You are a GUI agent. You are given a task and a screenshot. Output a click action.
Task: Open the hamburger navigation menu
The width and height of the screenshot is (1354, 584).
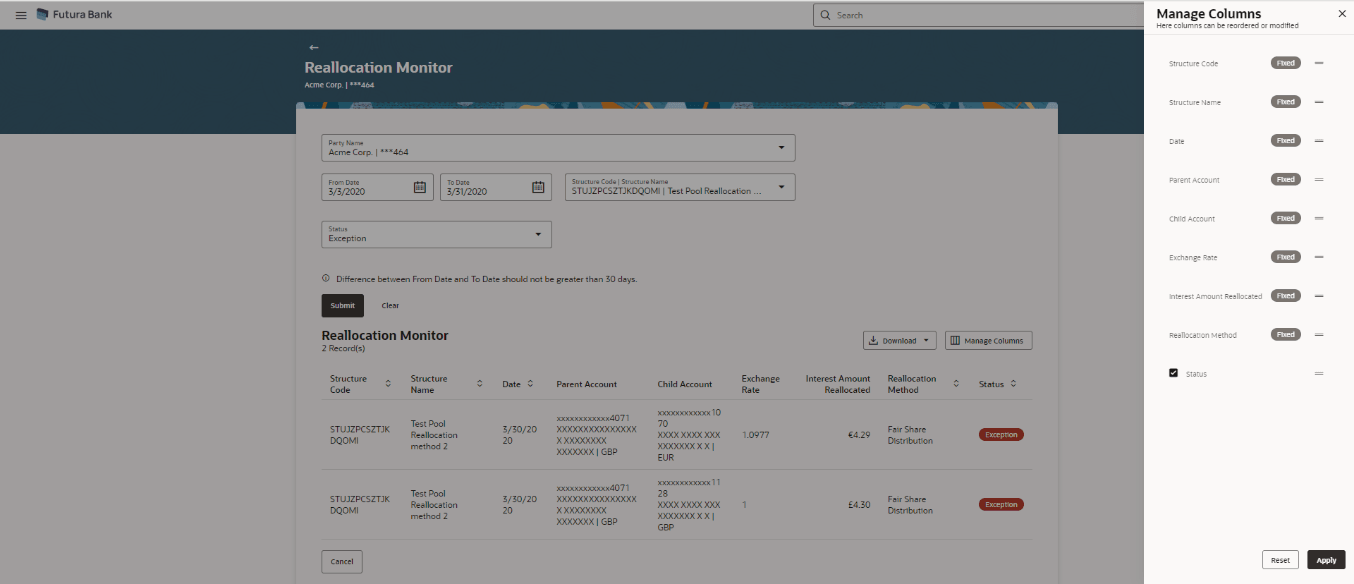[21, 15]
